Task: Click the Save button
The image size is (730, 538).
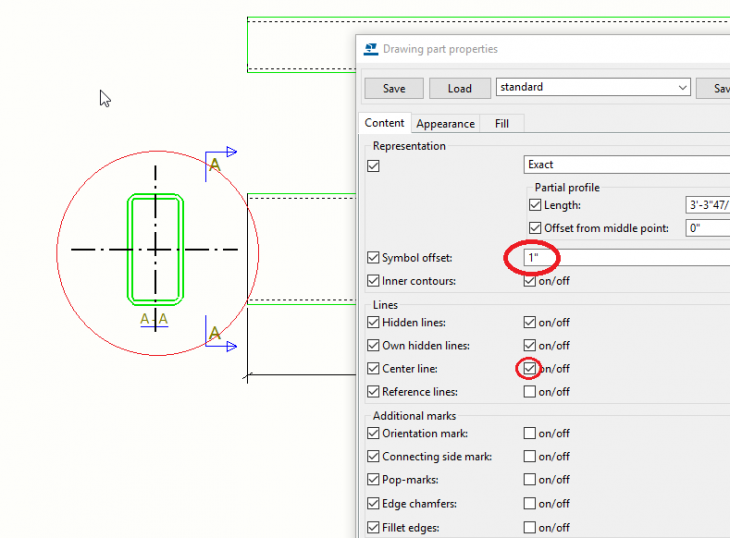Action: (x=394, y=88)
